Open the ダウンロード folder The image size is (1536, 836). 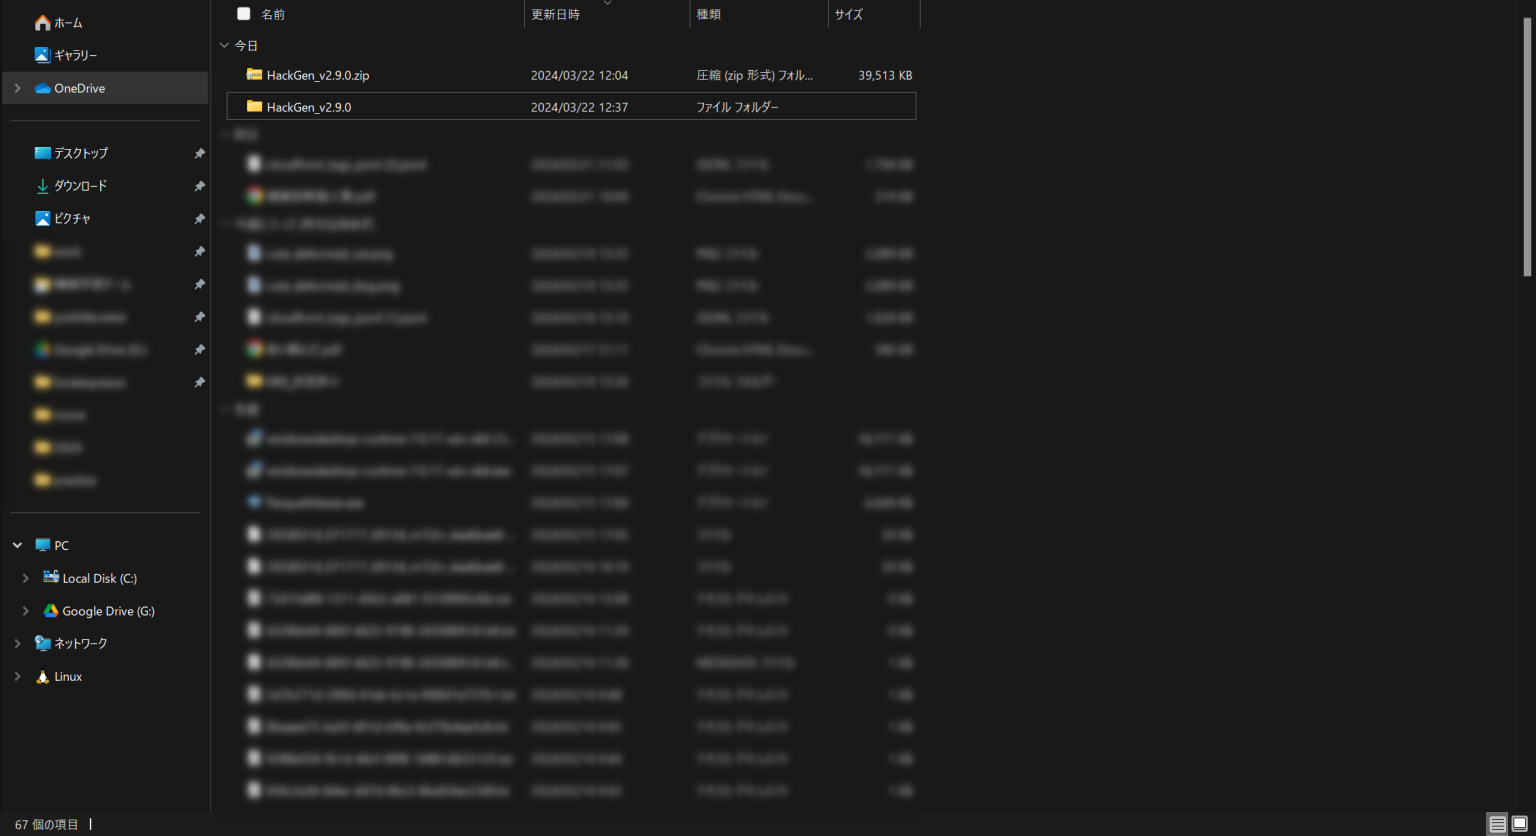click(x=83, y=186)
